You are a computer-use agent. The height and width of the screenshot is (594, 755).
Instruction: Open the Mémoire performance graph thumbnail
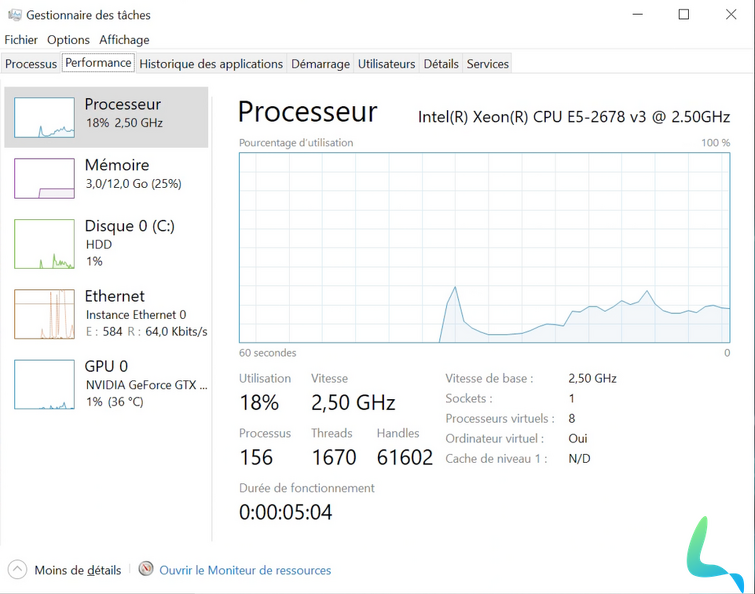(44, 178)
